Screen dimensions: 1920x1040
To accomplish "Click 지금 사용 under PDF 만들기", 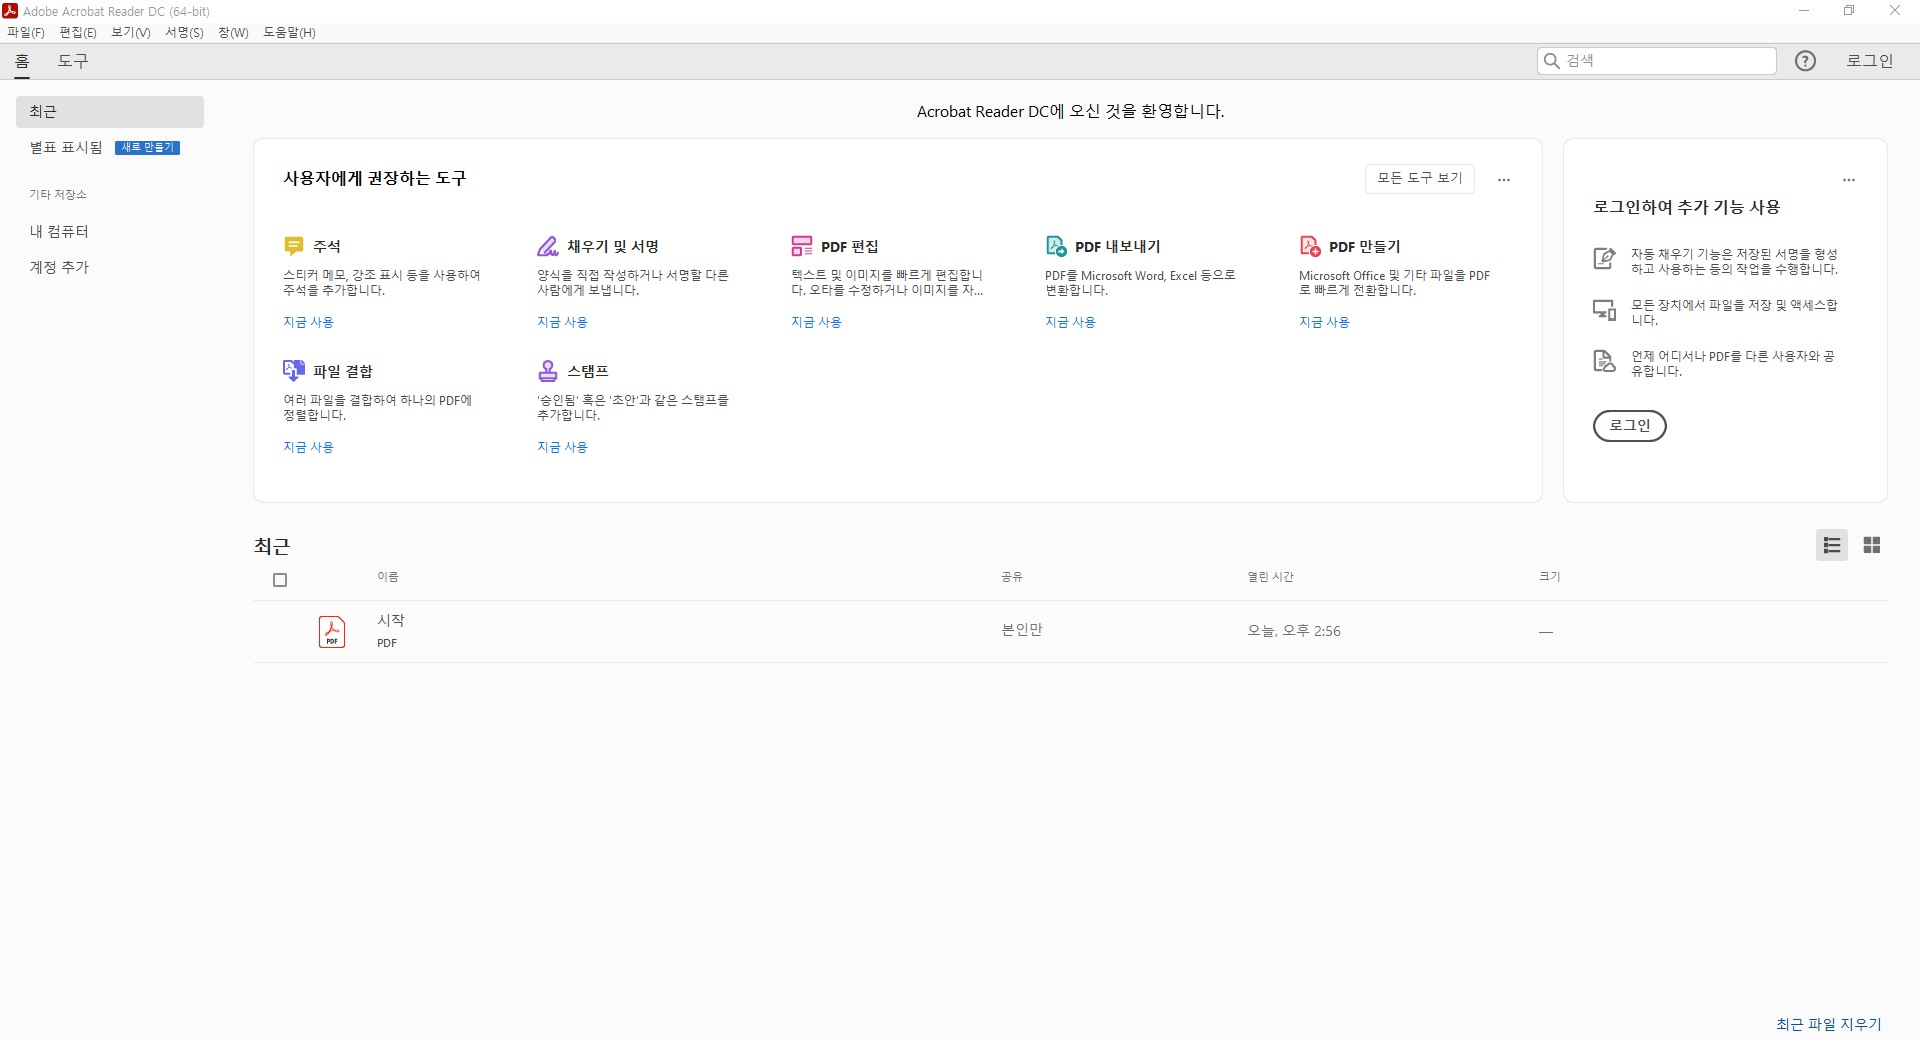I will [1324, 322].
